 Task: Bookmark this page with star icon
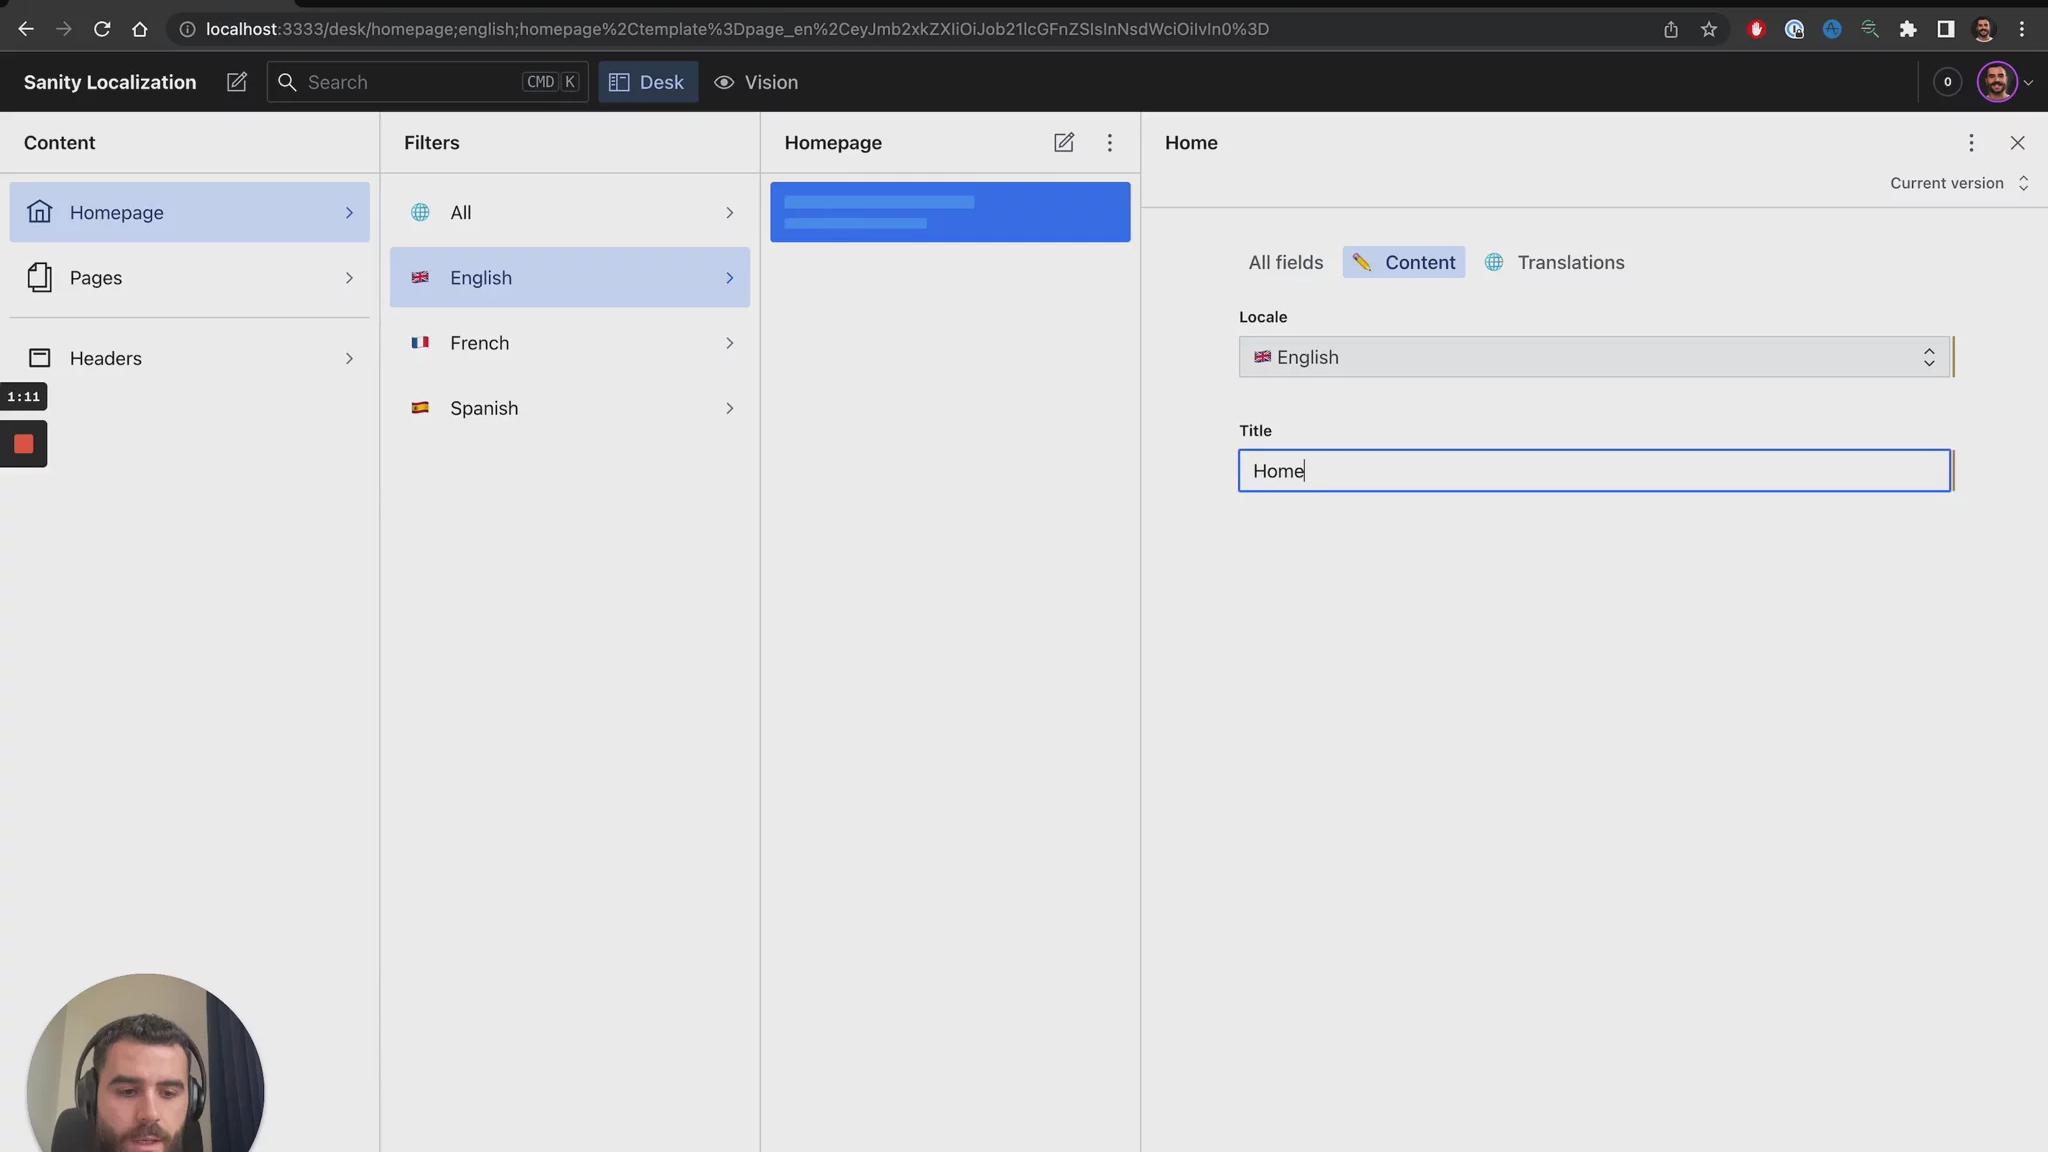coord(1709,29)
